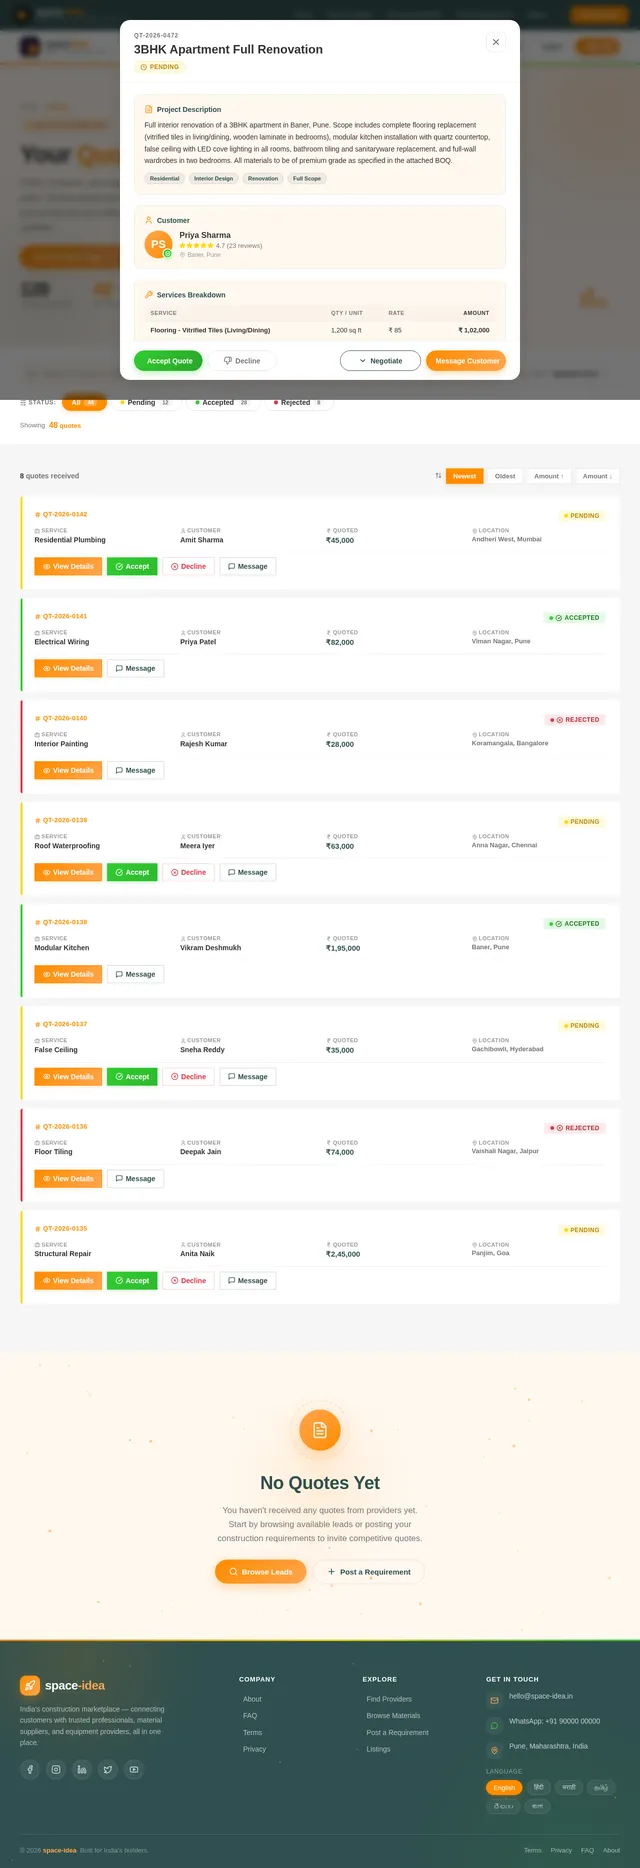Sort quotes by Amount descending

point(597,476)
